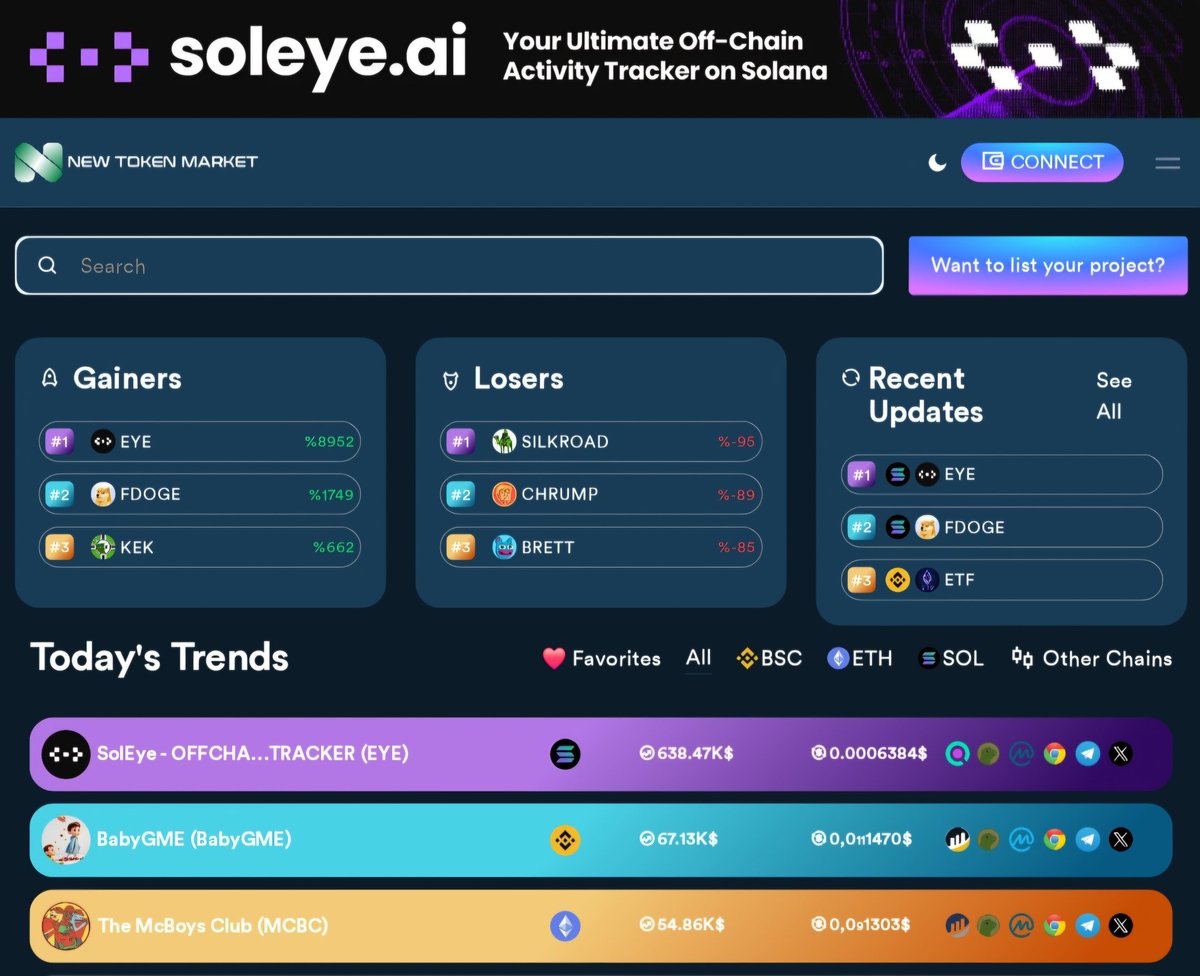Filter trends by BSC chain
Image resolution: width=1200 pixels, height=976 pixels.
(x=769, y=658)
